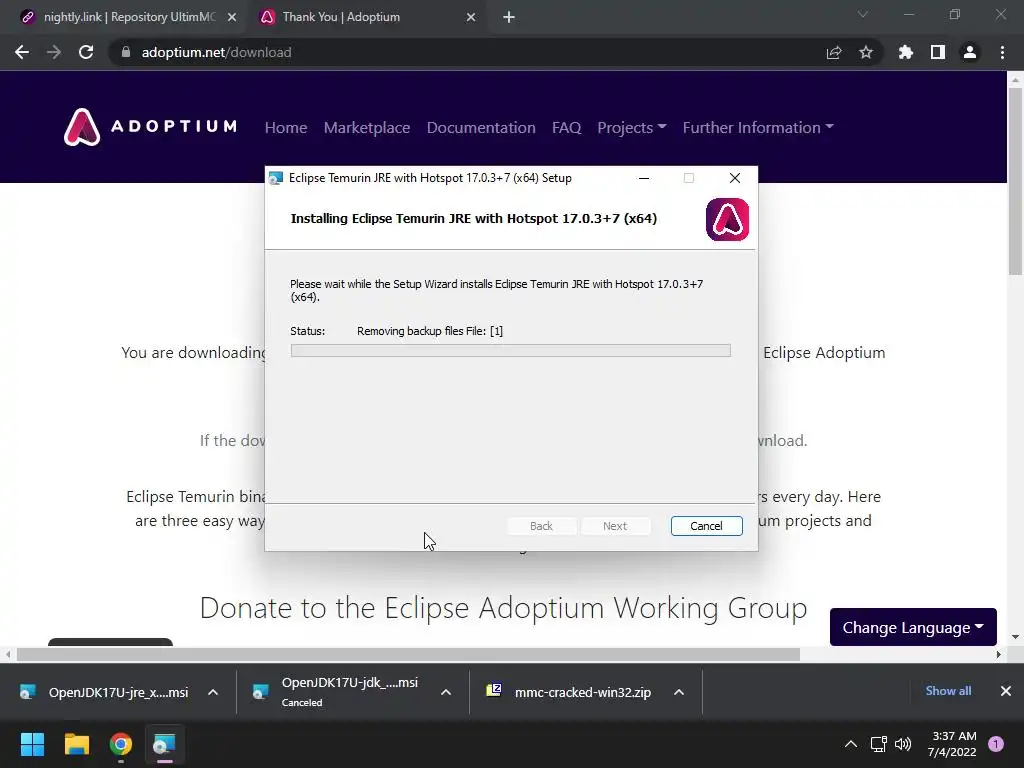Show hidden system tray icons
1024x768 pixels.
pyautogui.click(x=851, y=744)
